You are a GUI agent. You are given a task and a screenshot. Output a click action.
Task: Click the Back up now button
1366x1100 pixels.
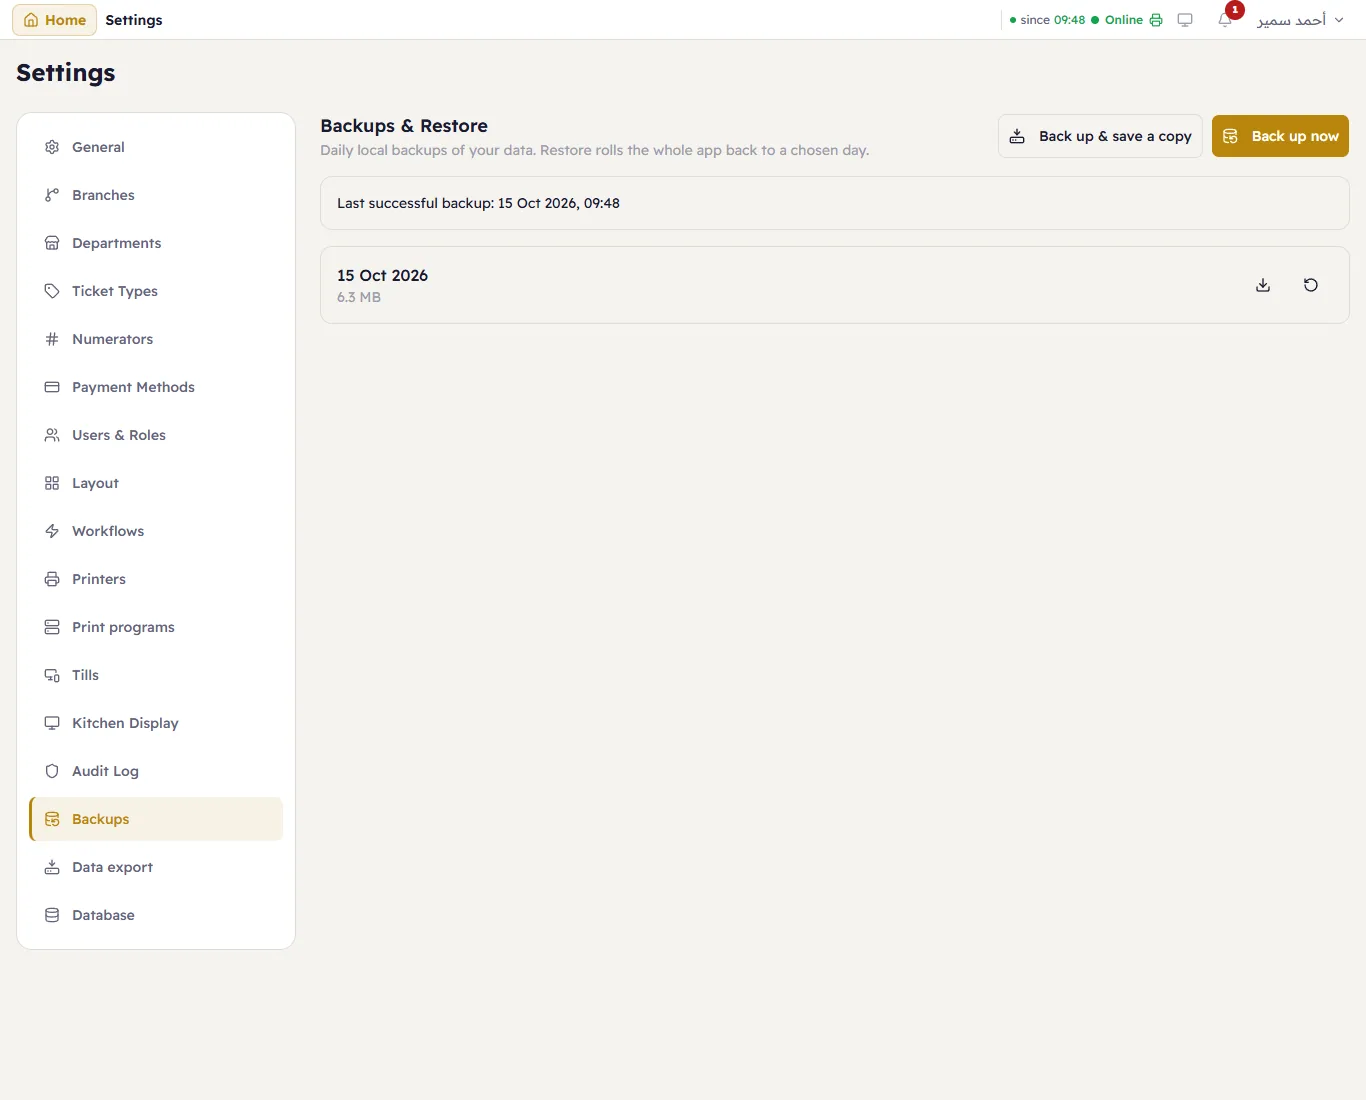click(1280, 136)
